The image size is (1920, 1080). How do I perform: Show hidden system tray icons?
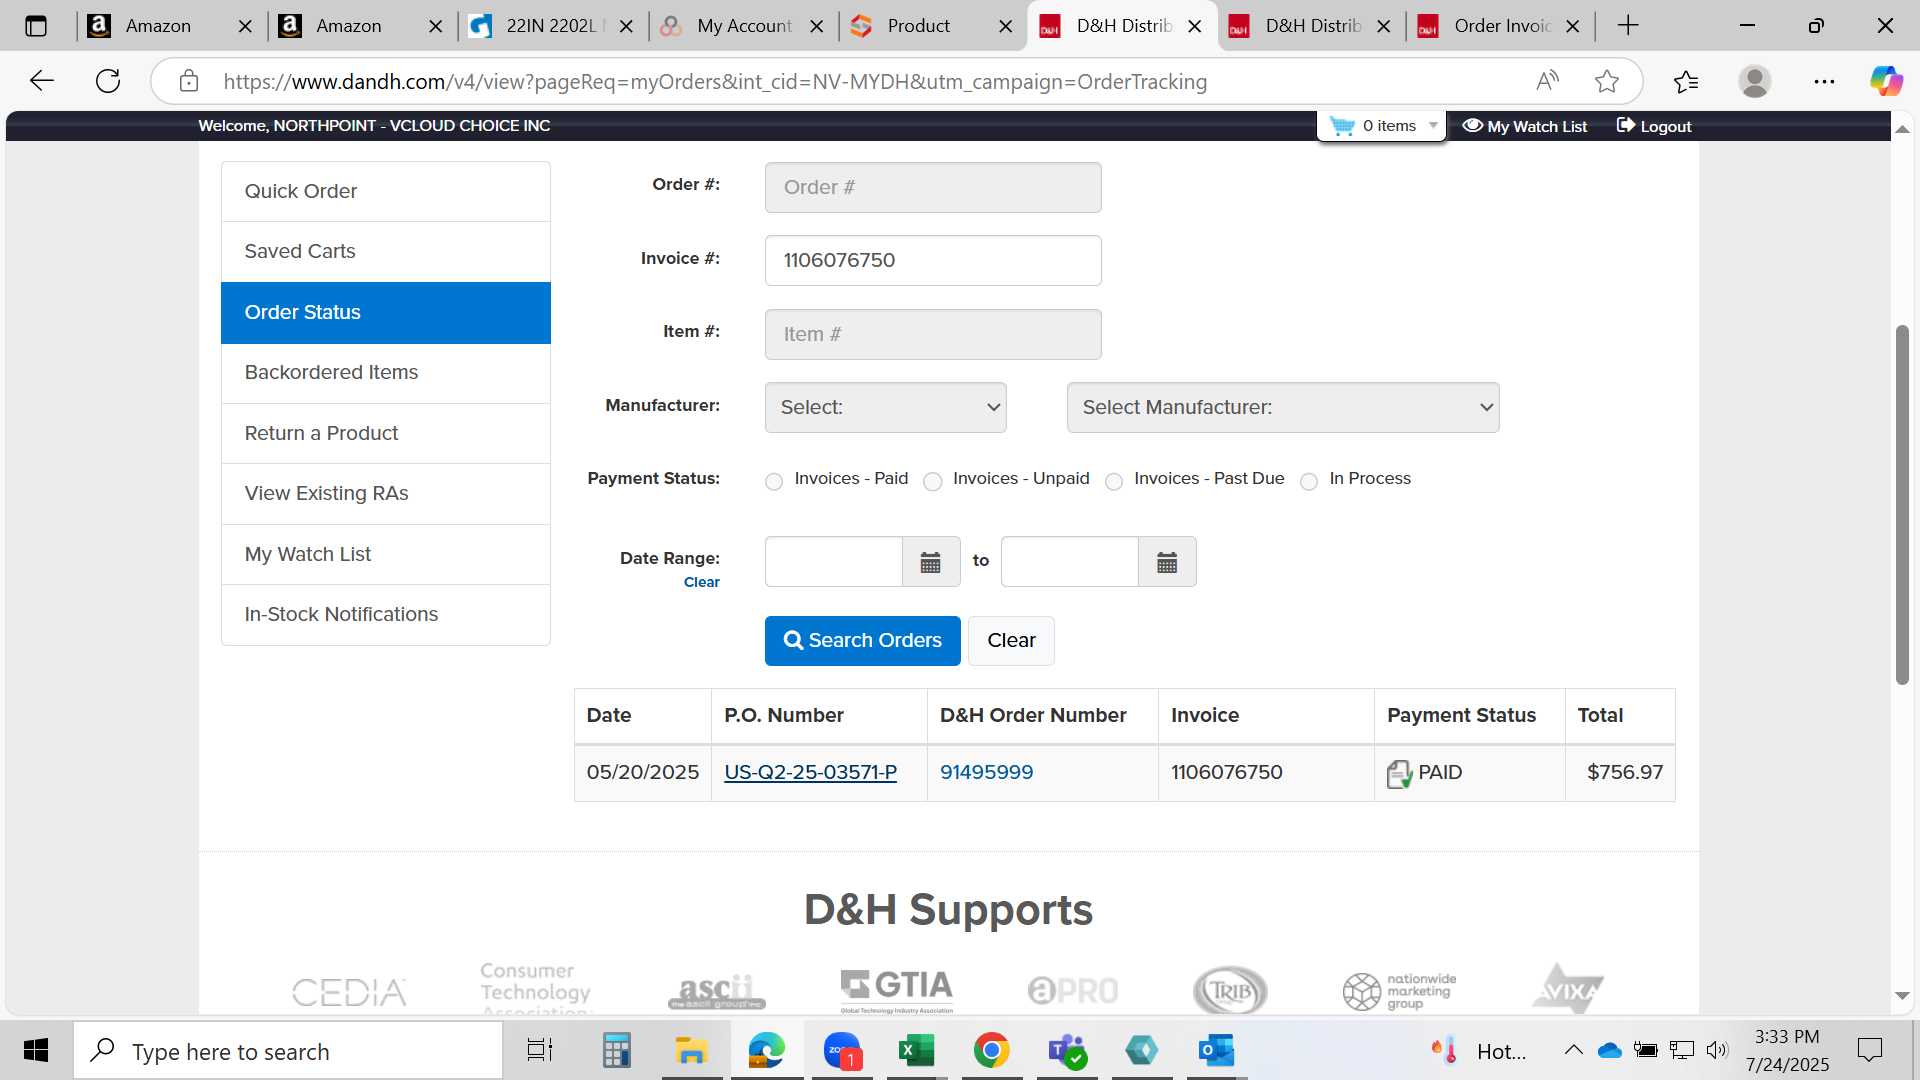point(1573,1050)
